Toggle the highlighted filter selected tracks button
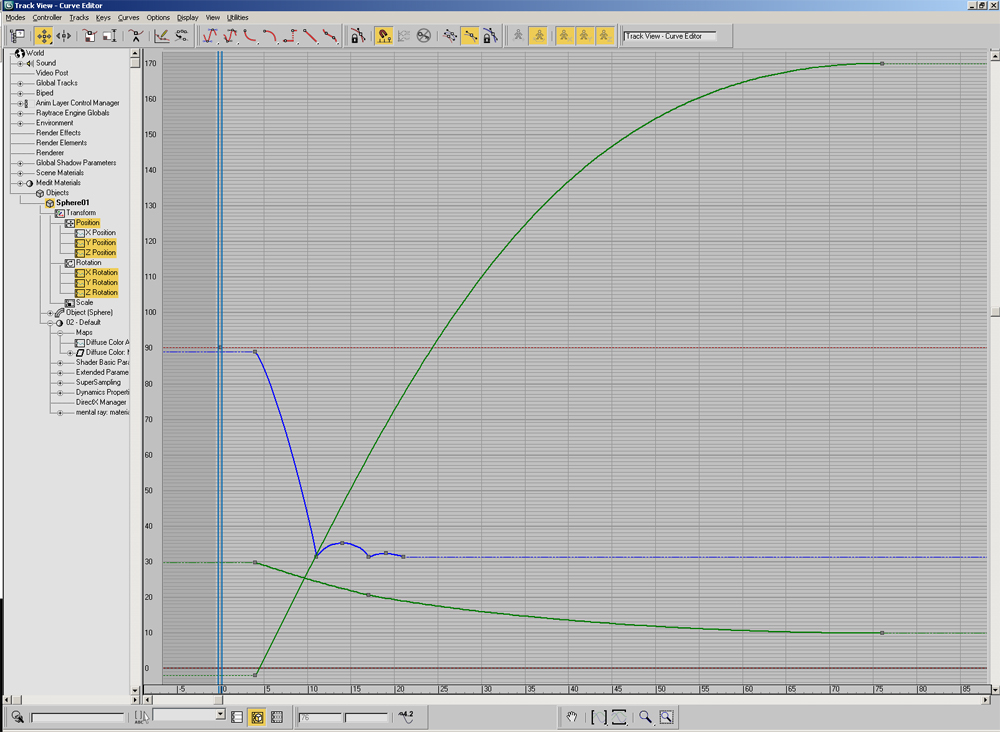1000x732 pixels. point(257,717)
